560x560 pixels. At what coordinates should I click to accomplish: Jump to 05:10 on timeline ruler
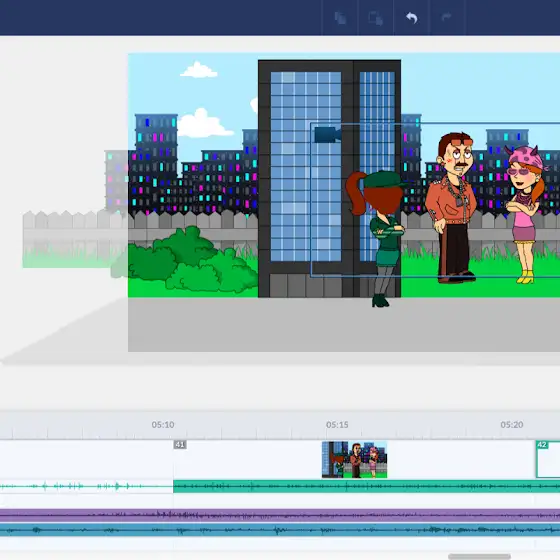pyautogui.click(x=163, y=425)
